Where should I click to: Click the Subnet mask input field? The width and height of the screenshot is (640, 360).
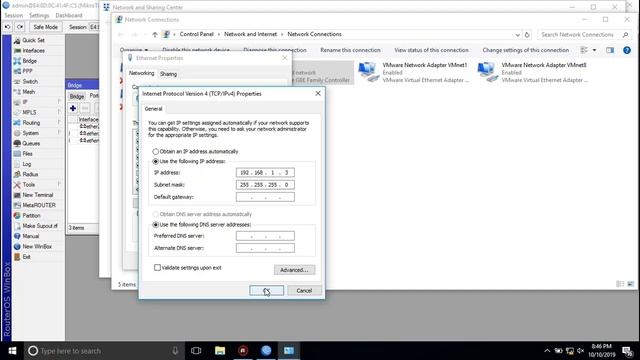pos(265,185)
